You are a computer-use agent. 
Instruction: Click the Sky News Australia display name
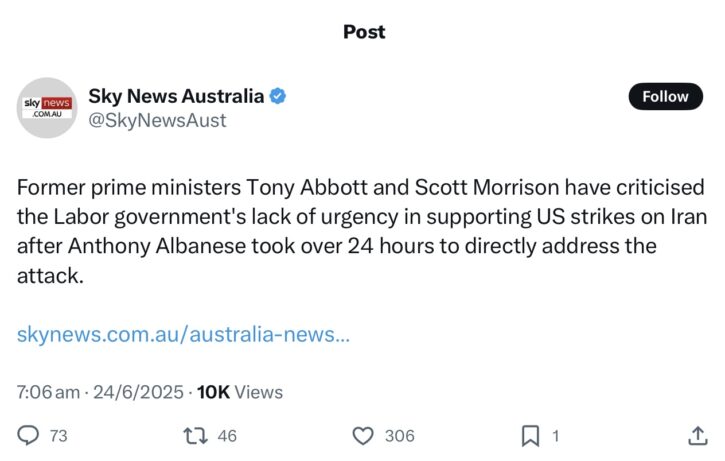[x=176, y=96]
